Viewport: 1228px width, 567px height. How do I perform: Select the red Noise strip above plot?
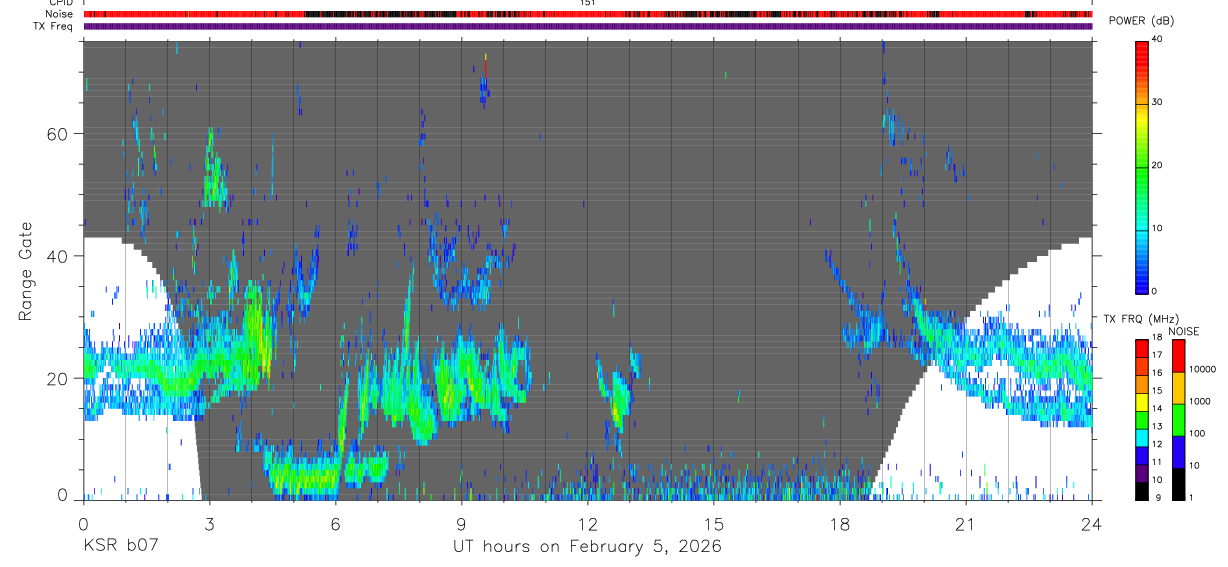coord(588,14)
